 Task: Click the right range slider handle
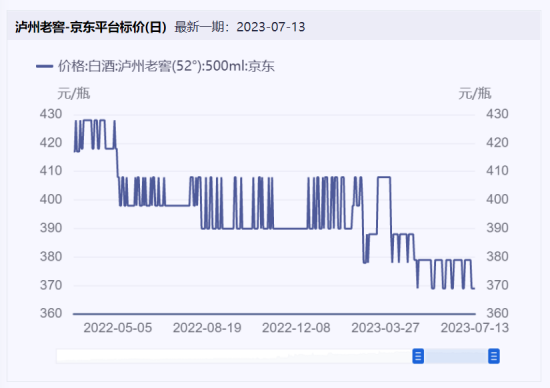494,356
